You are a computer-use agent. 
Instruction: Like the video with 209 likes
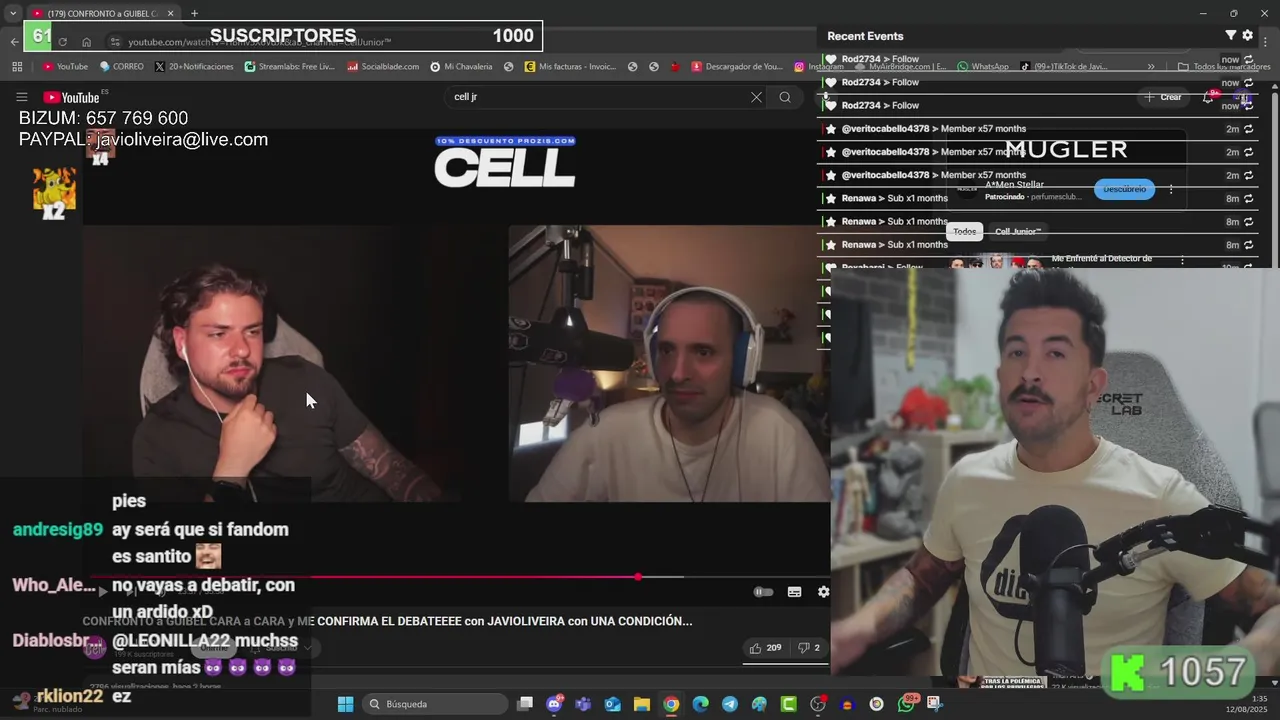point(766,648)
